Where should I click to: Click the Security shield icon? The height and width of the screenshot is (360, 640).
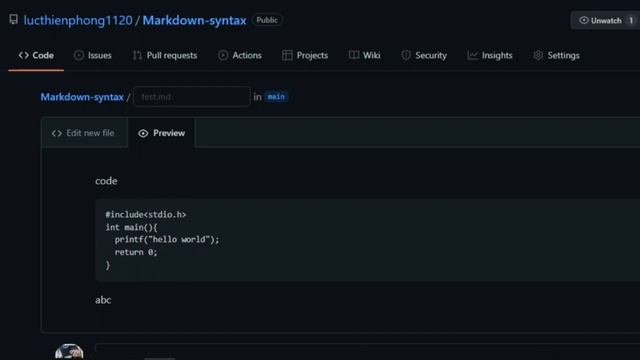click(x=406, y=55)
